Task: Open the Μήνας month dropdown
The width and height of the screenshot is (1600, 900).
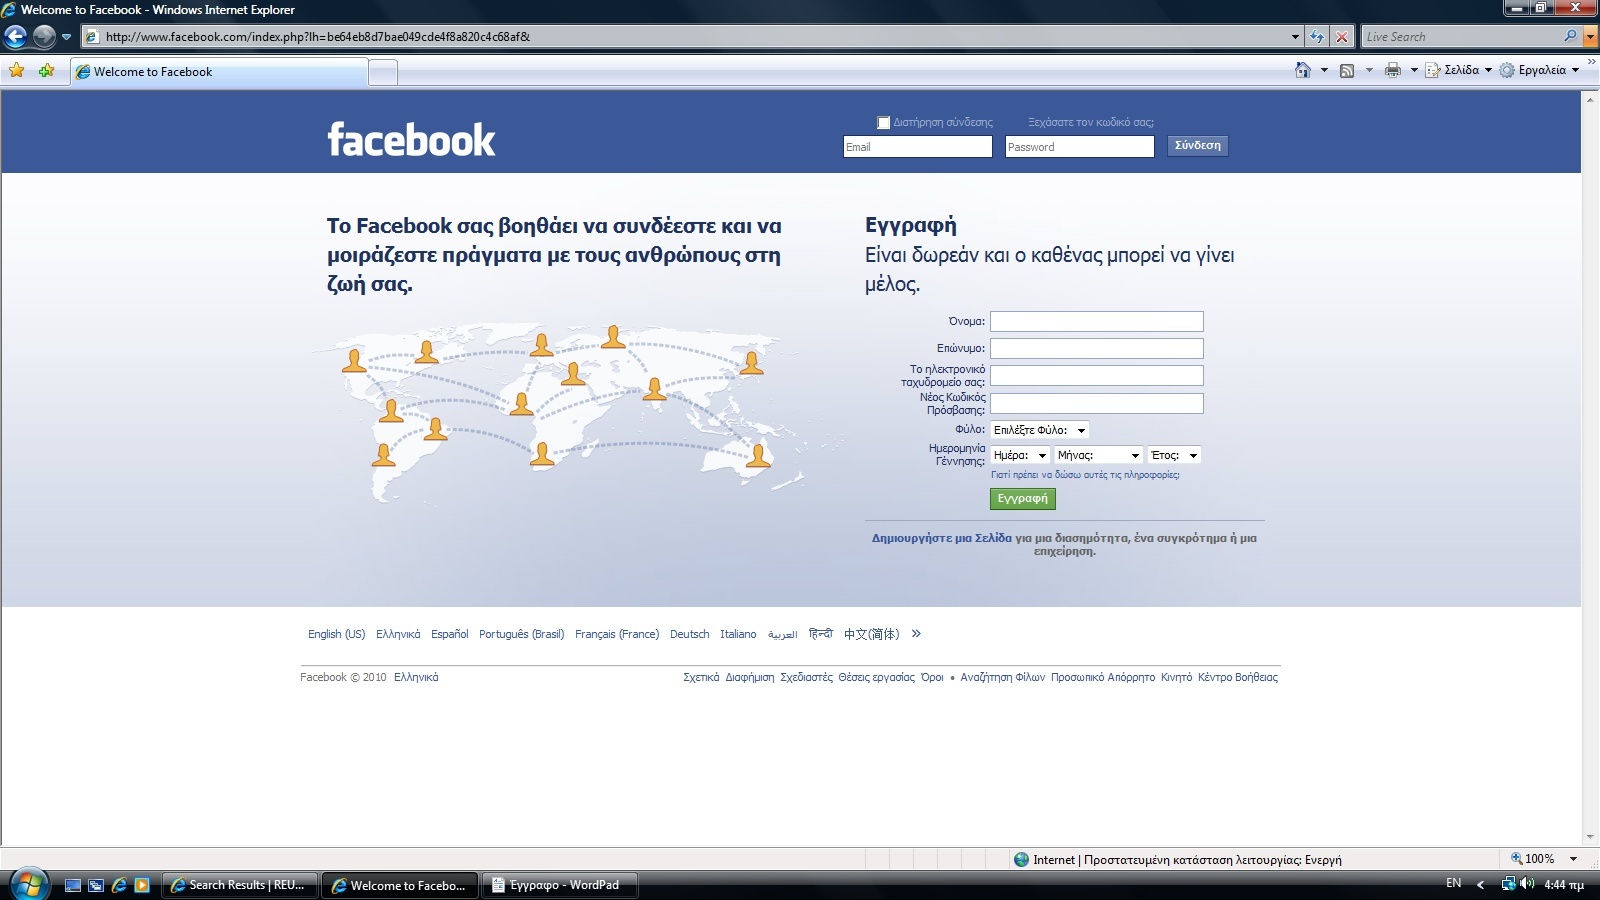Action: click(x=1098, y=455)
